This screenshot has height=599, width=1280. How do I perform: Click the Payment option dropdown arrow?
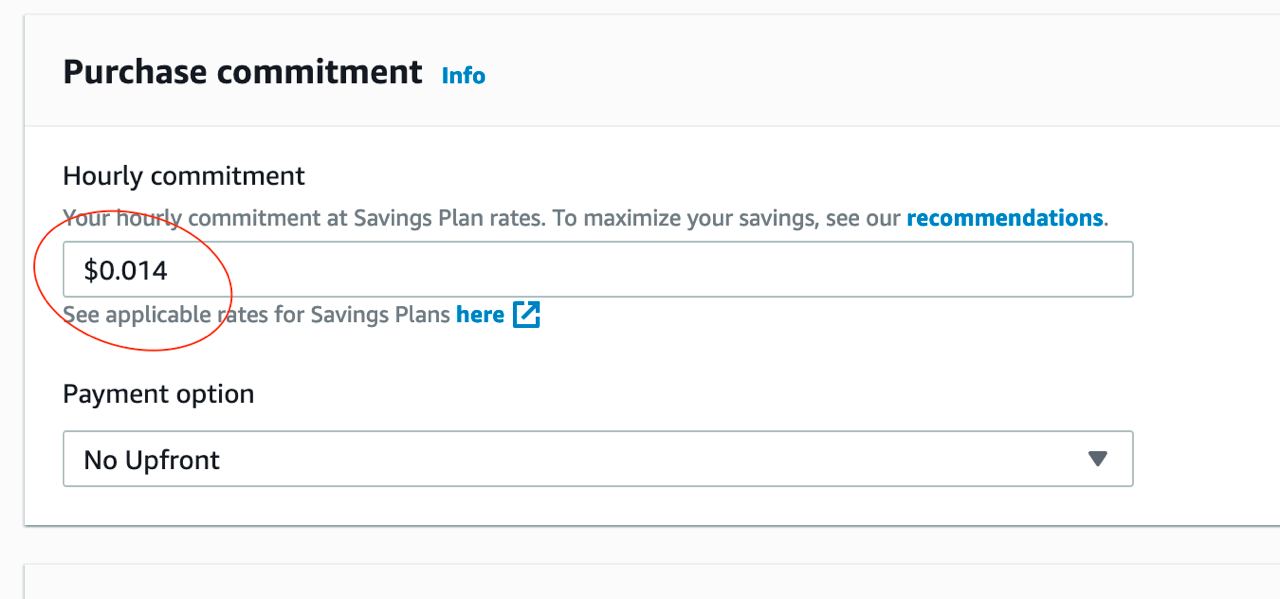point(1097,459)
